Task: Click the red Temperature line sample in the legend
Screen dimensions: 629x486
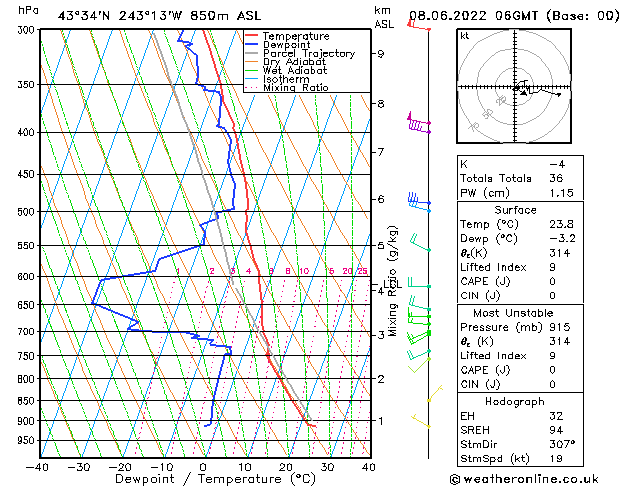Action: coord(252,36)
